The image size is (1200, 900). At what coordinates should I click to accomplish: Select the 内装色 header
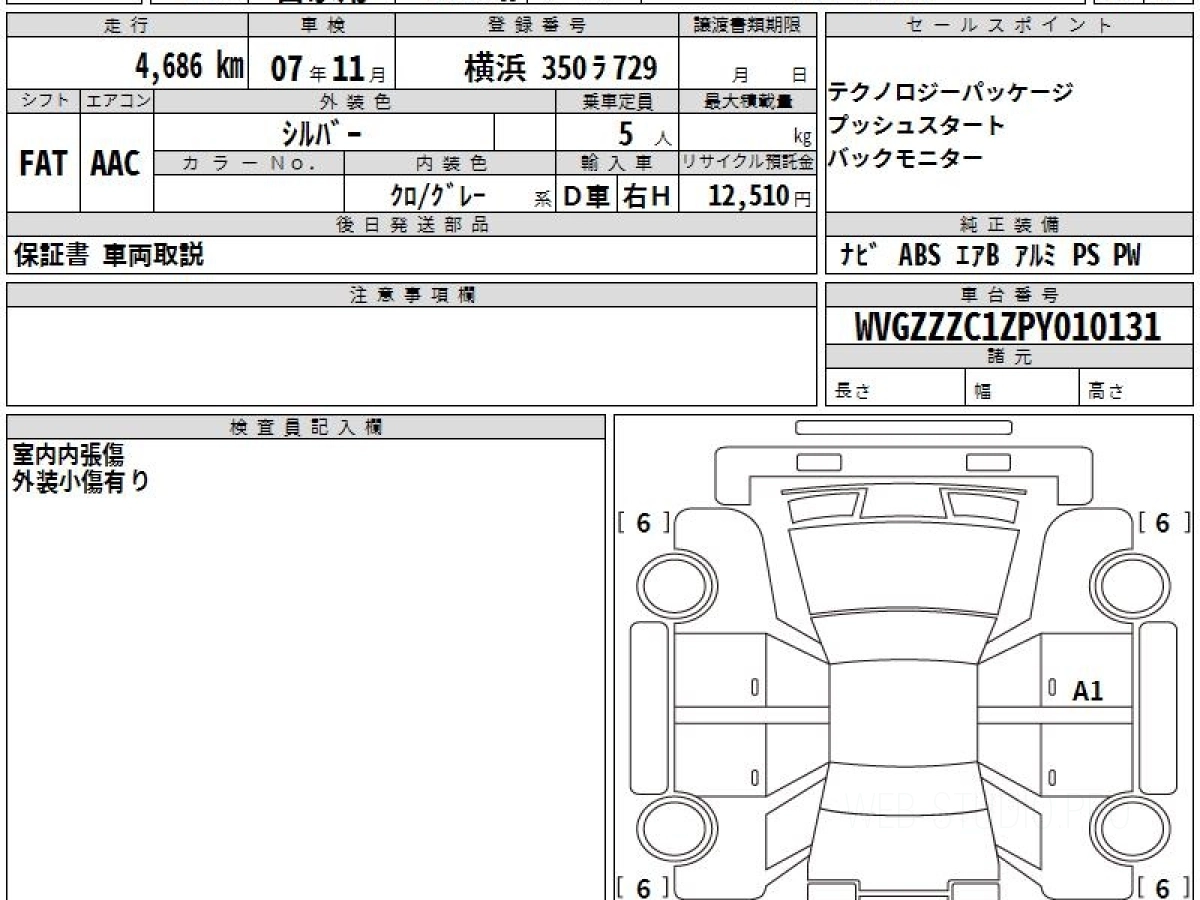[x=451, y=164]
